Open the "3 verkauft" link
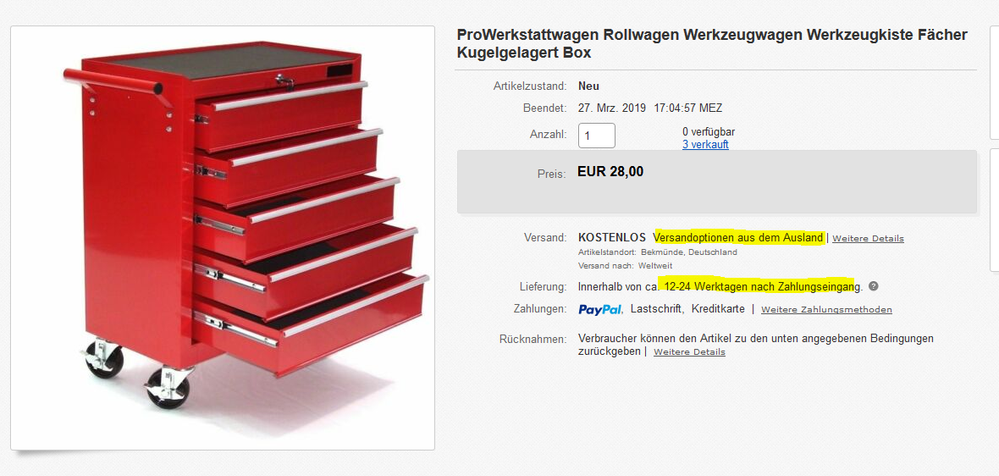Viewport: 999px width, 476px height. [705, 145]
